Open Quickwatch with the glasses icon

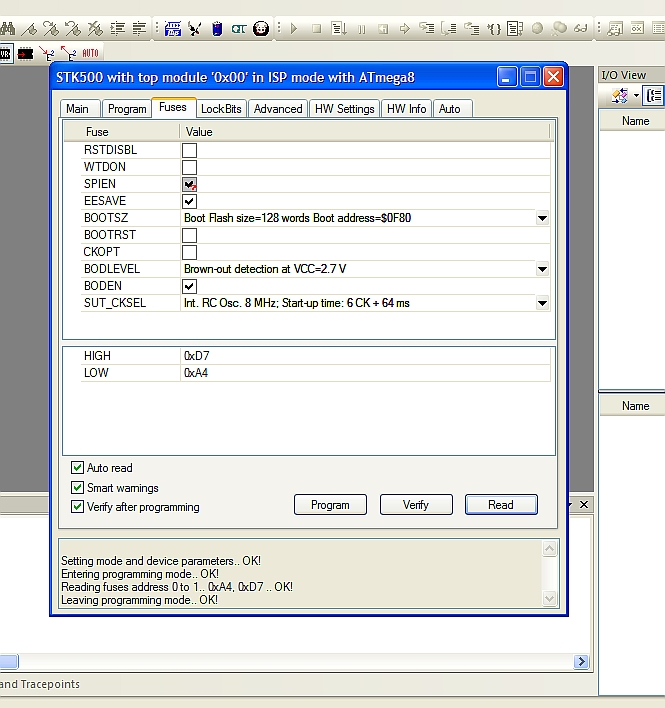(x=581, y=29)
